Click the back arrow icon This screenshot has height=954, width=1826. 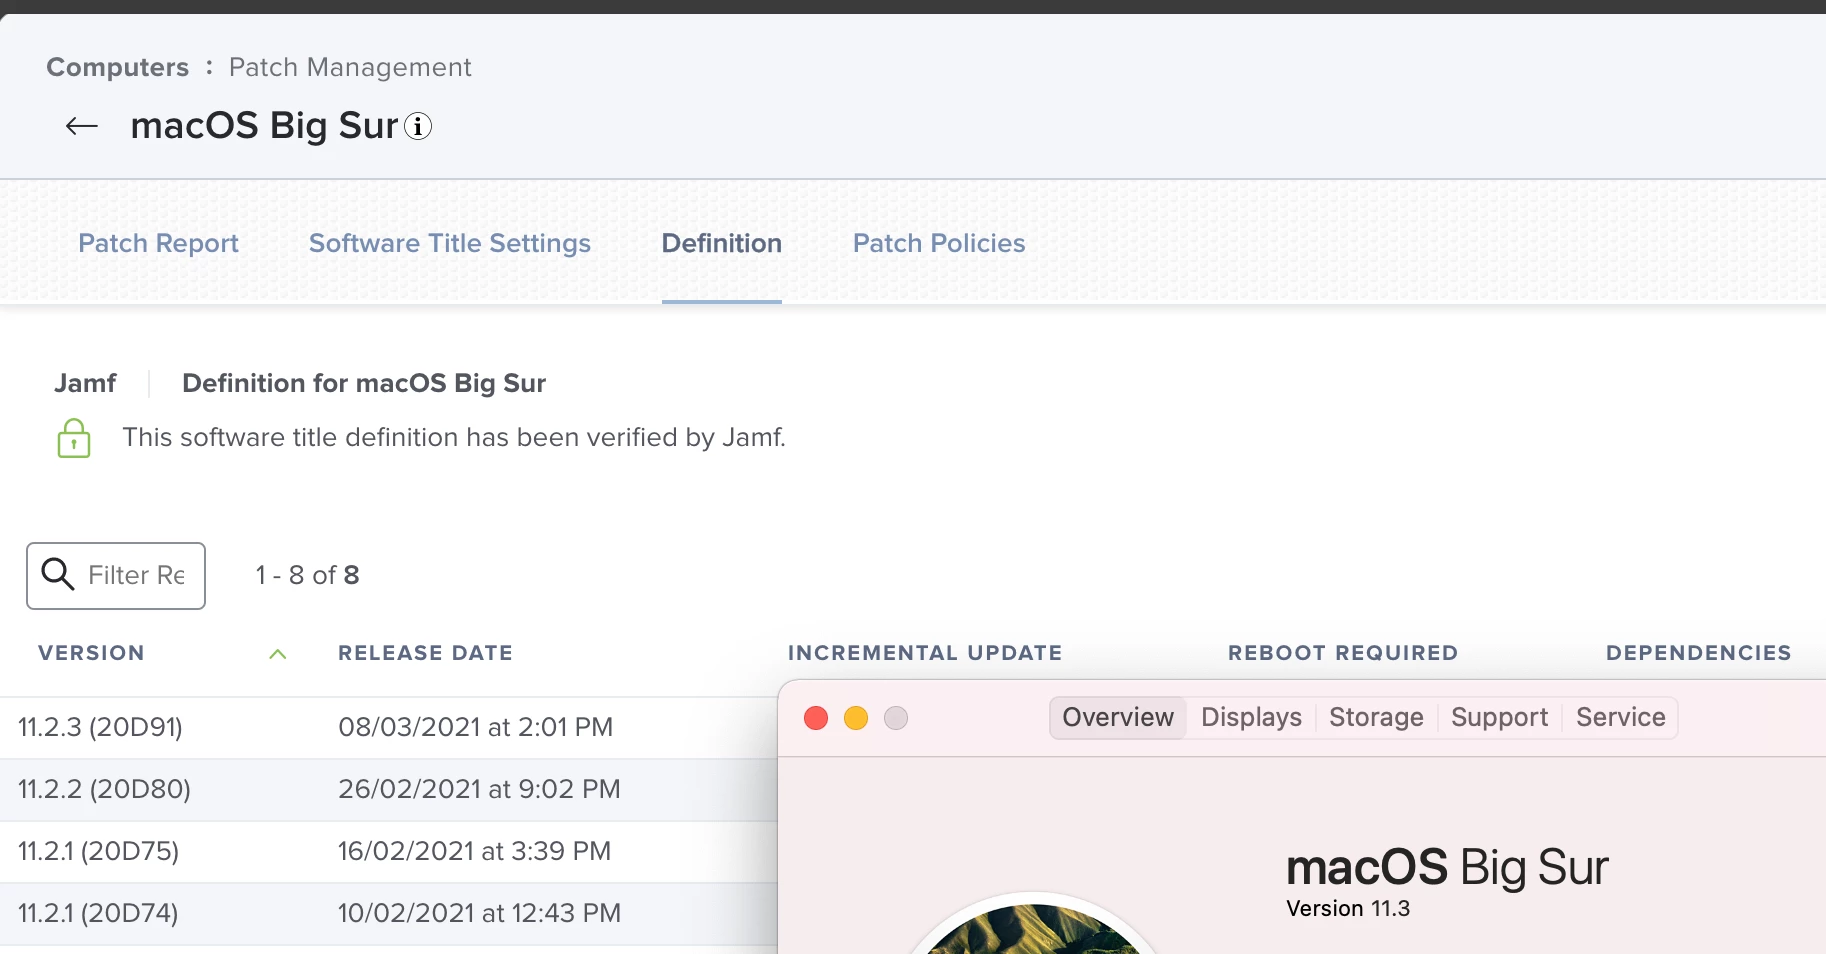82,126
